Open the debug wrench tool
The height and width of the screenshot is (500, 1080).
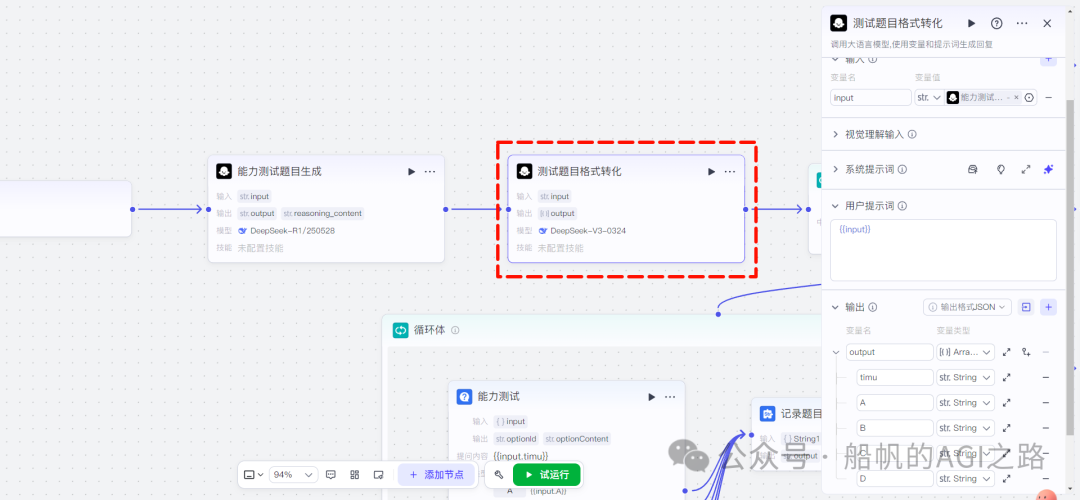pyautogui.click(x=499, y=475)
